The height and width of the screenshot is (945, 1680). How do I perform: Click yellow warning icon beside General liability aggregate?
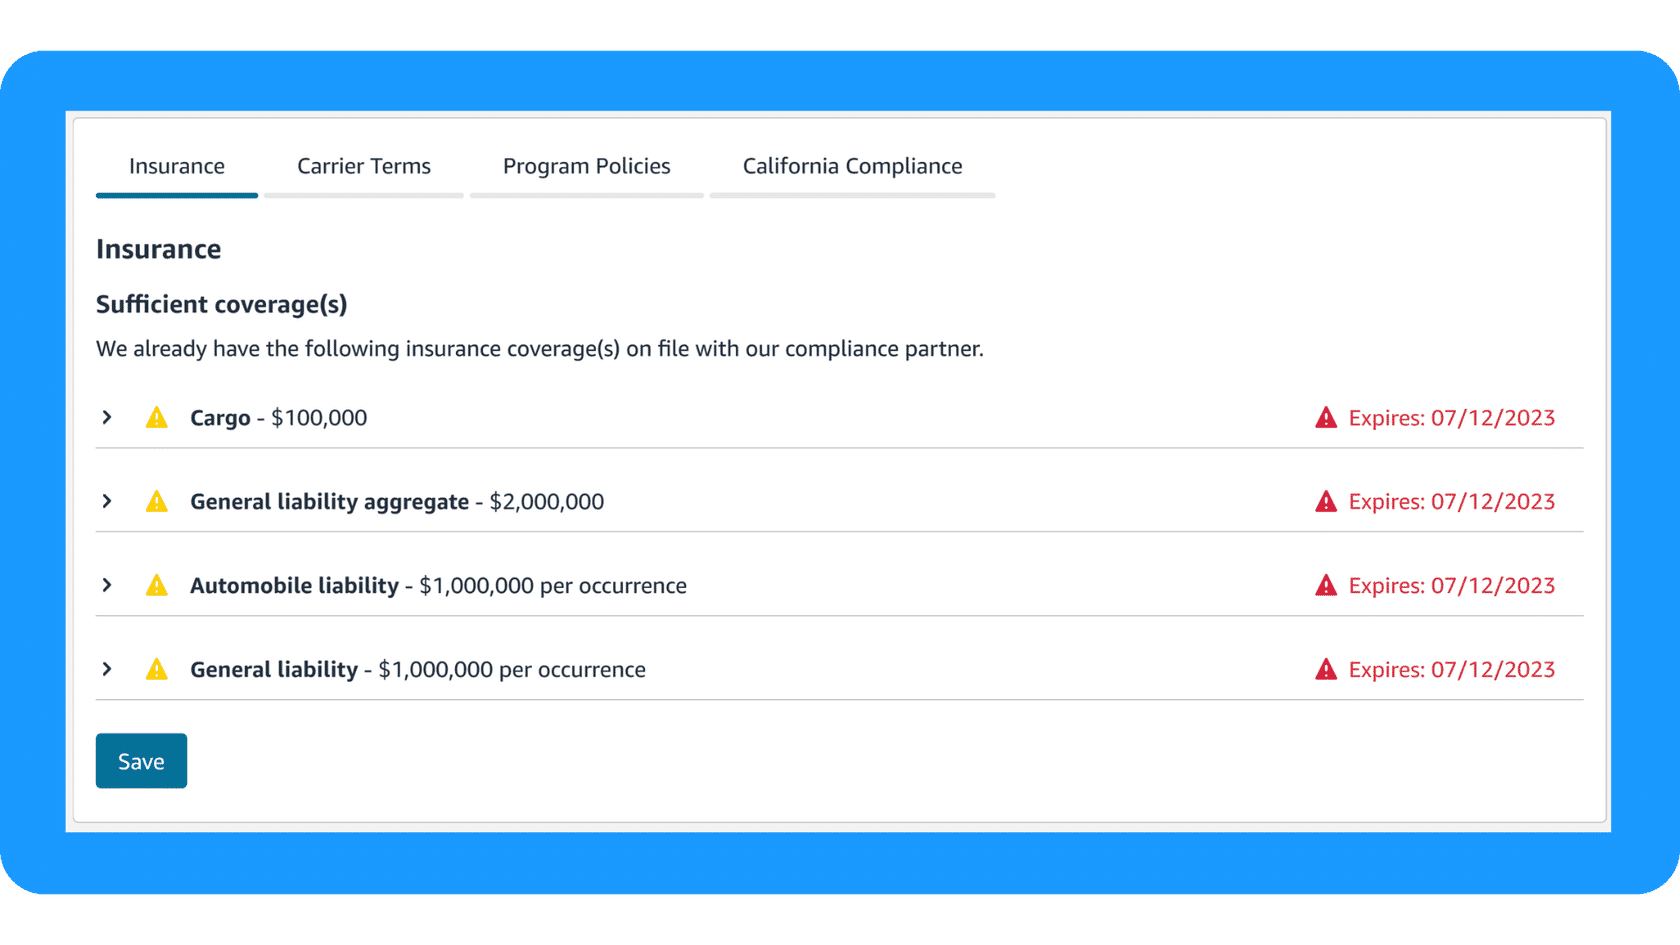tap(157, 502)
